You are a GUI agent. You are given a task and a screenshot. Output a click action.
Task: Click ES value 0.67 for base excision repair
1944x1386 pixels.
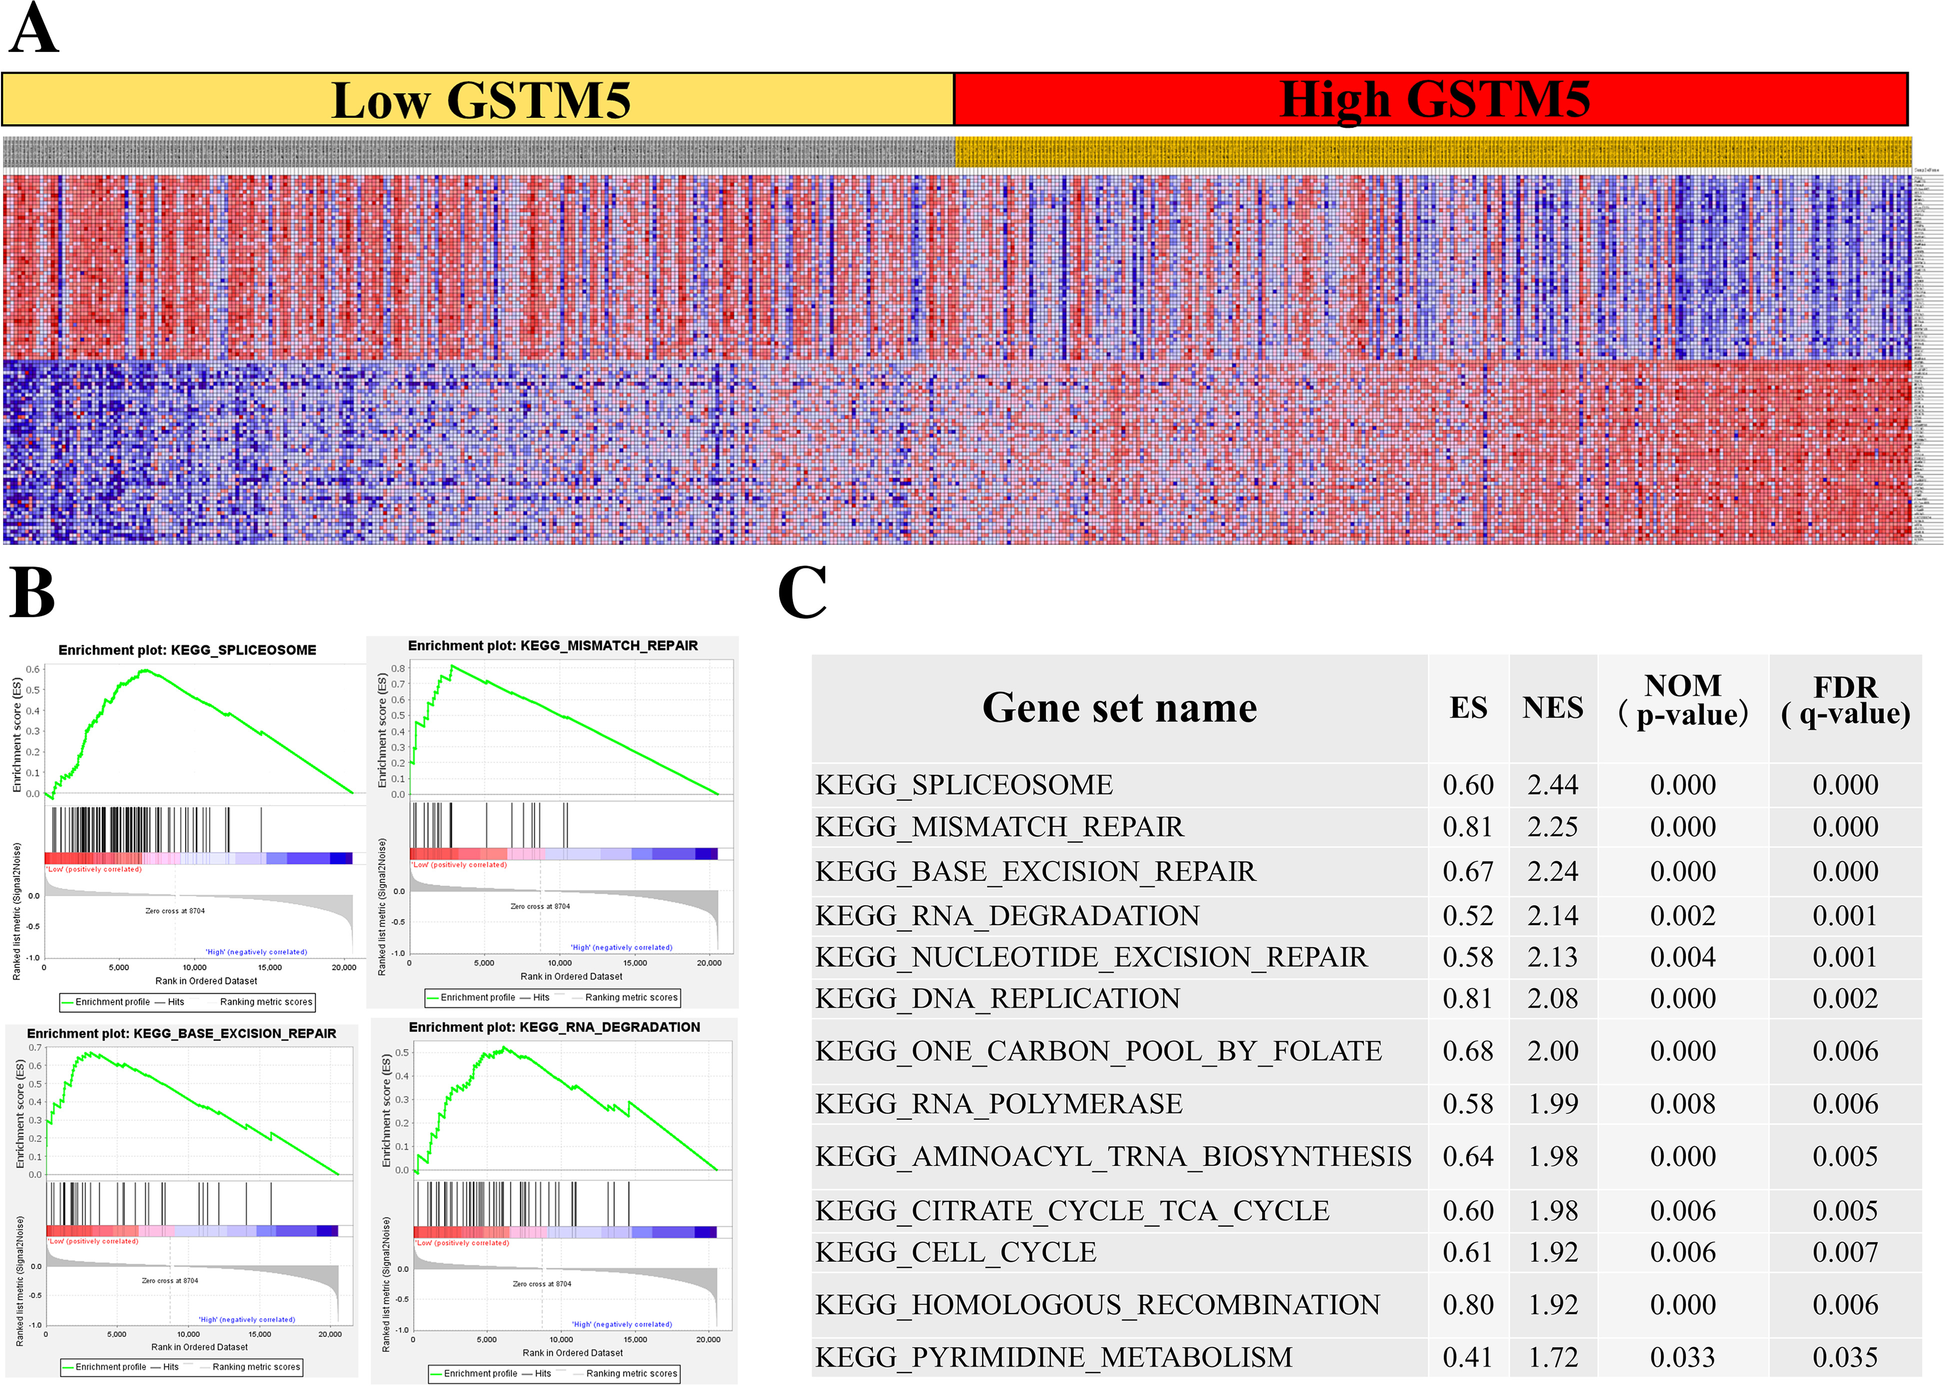1468,872
